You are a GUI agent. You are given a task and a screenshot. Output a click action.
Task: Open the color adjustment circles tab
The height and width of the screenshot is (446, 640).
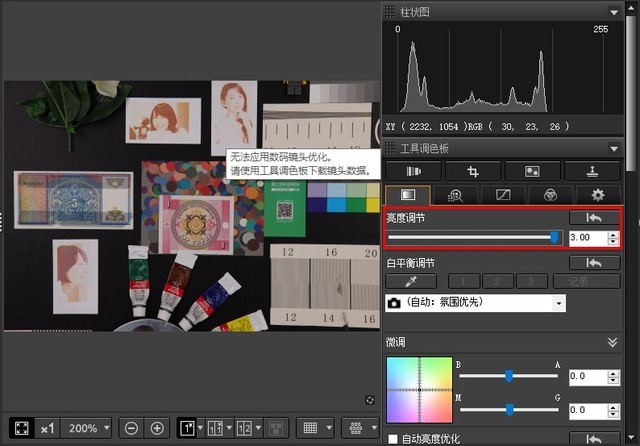pyautogui.click(x=550, y=195)
